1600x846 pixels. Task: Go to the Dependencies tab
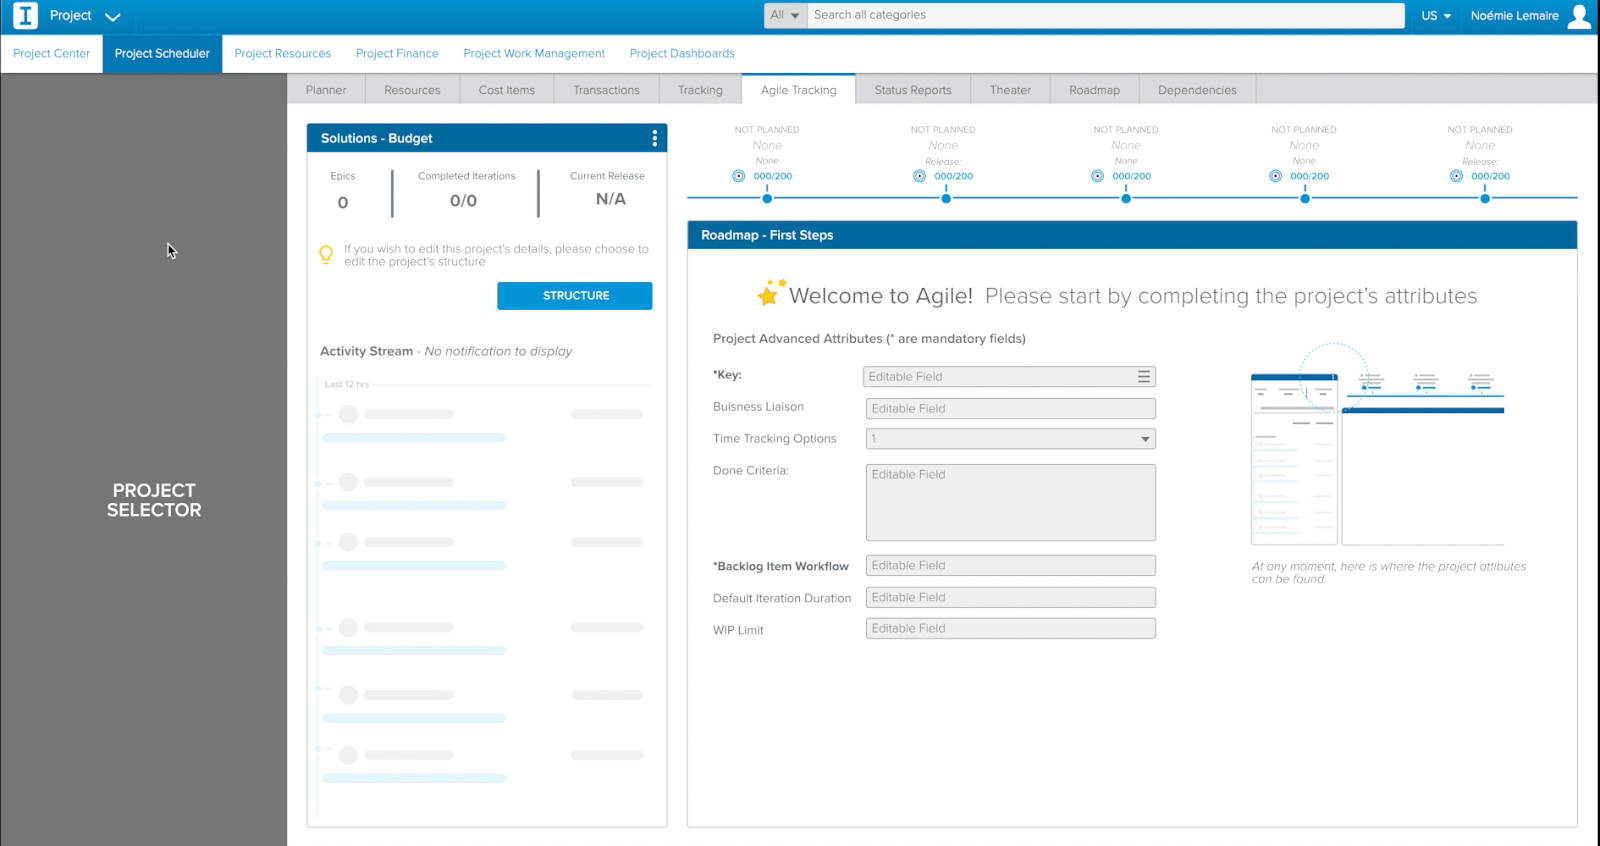pos(1197,90)
